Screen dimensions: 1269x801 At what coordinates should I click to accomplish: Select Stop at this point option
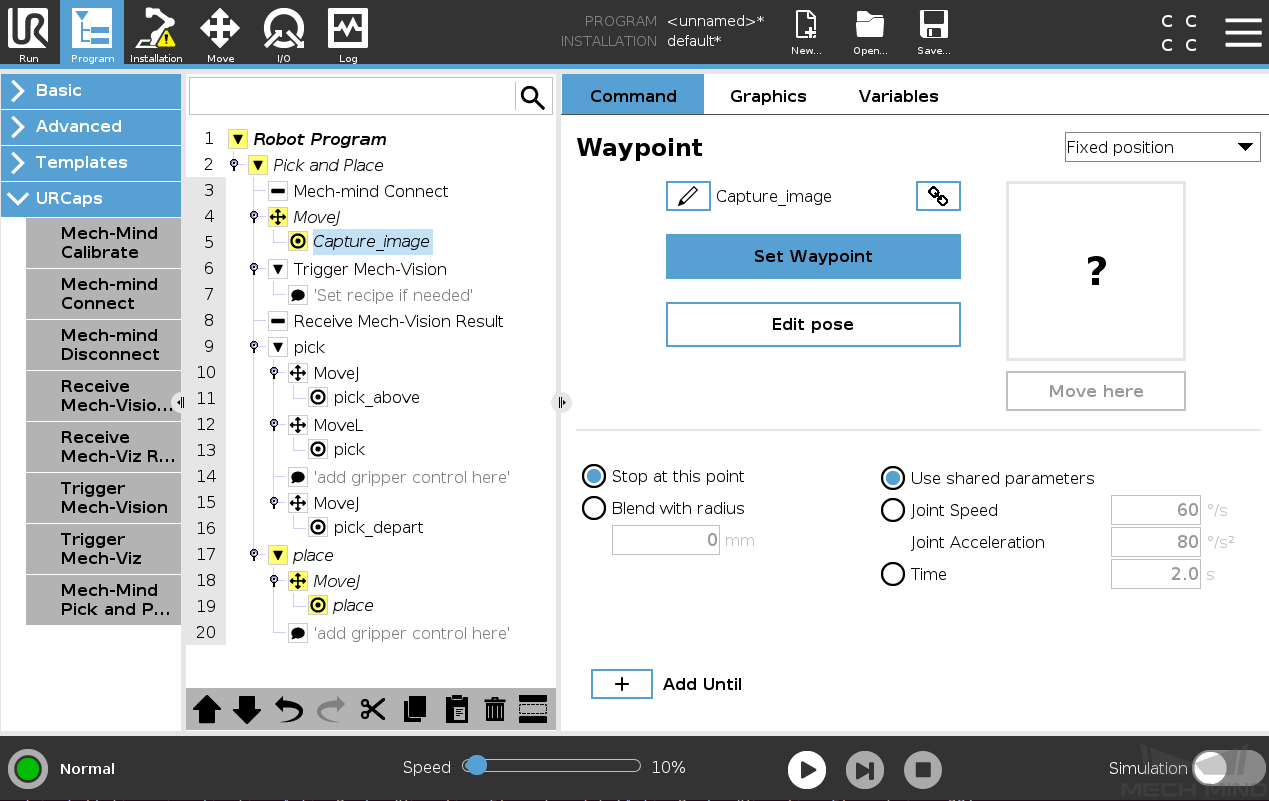594,476
